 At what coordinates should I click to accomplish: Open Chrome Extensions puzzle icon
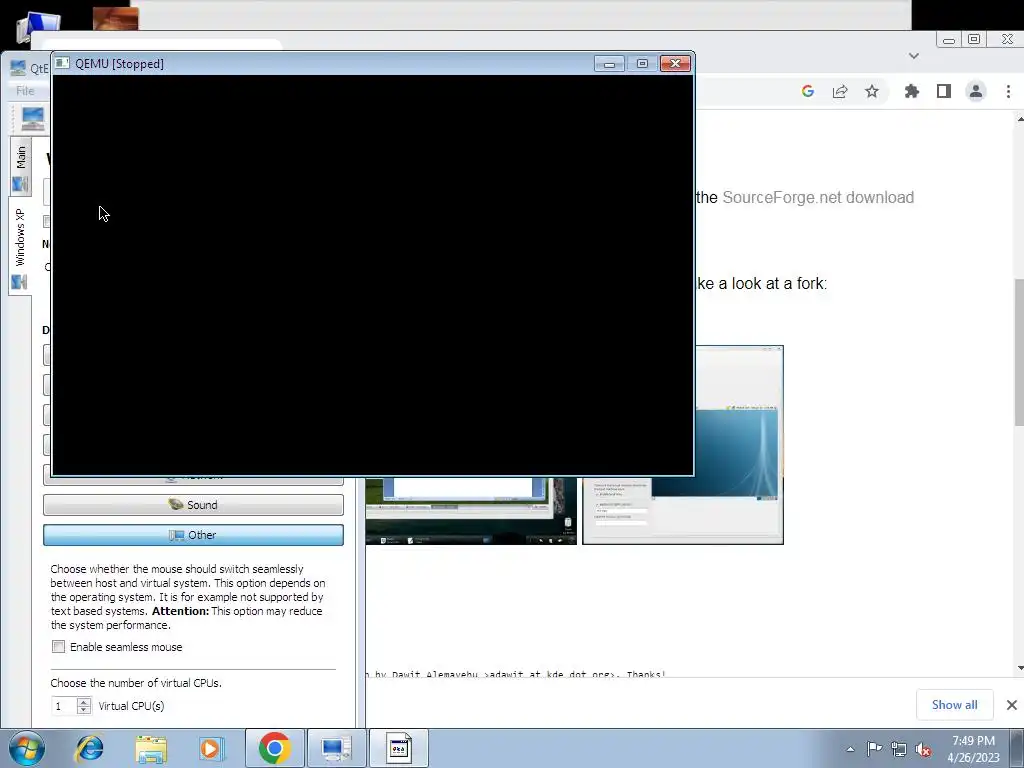coord(912,91)
